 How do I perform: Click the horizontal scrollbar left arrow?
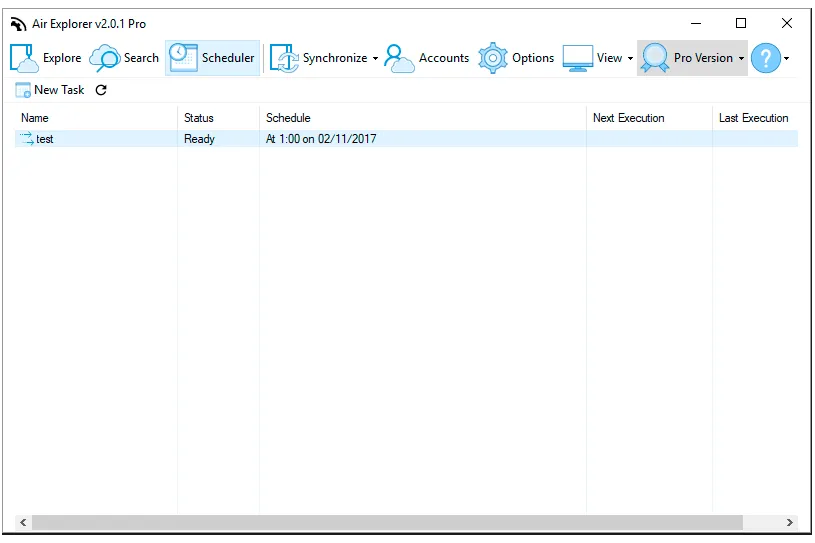click(23, 522)
